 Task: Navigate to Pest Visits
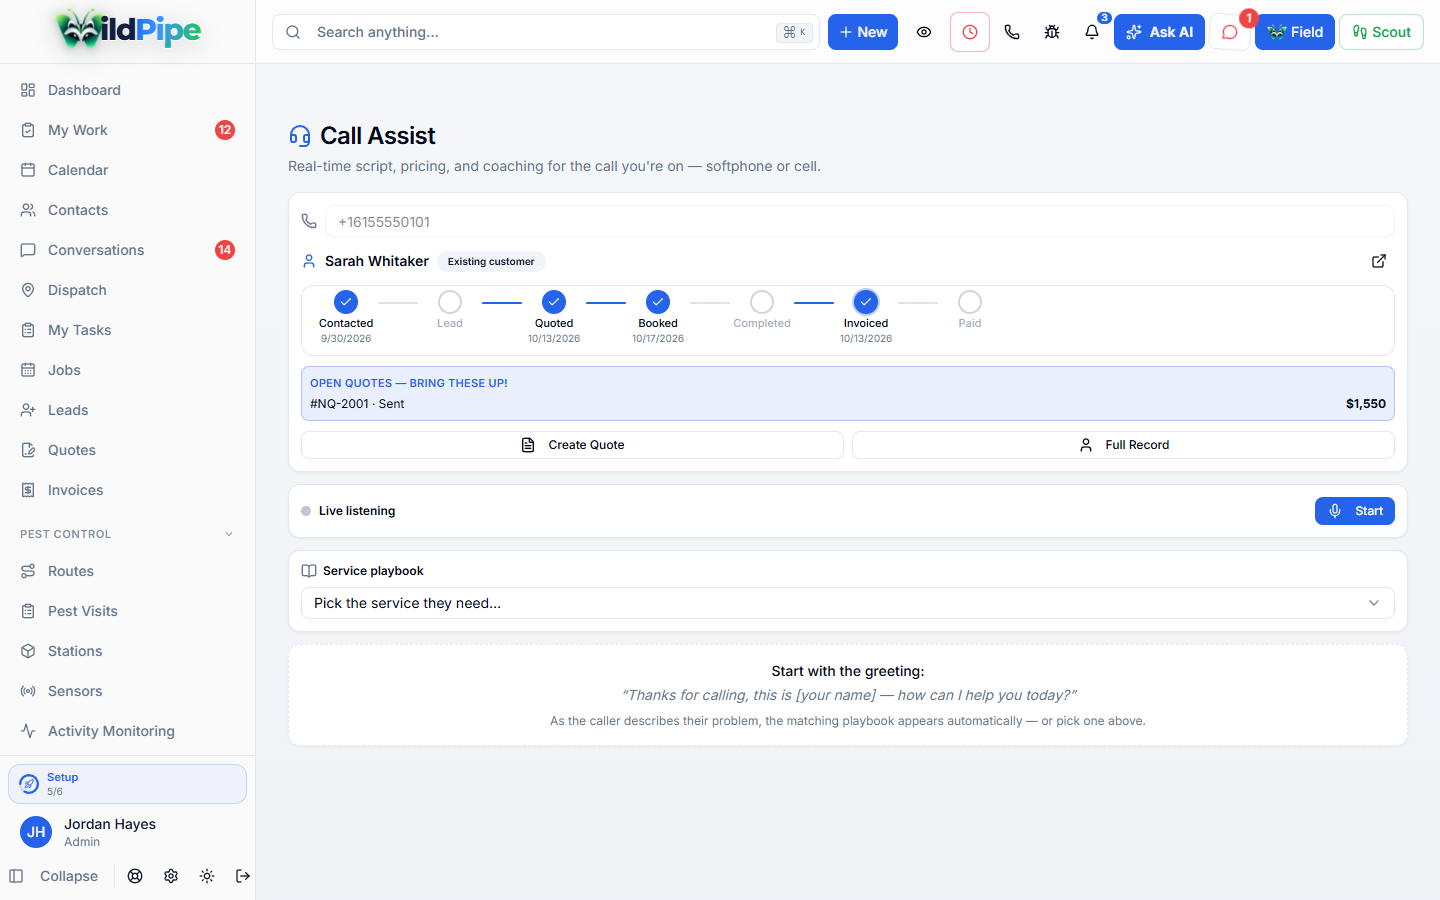click(127, 611)
